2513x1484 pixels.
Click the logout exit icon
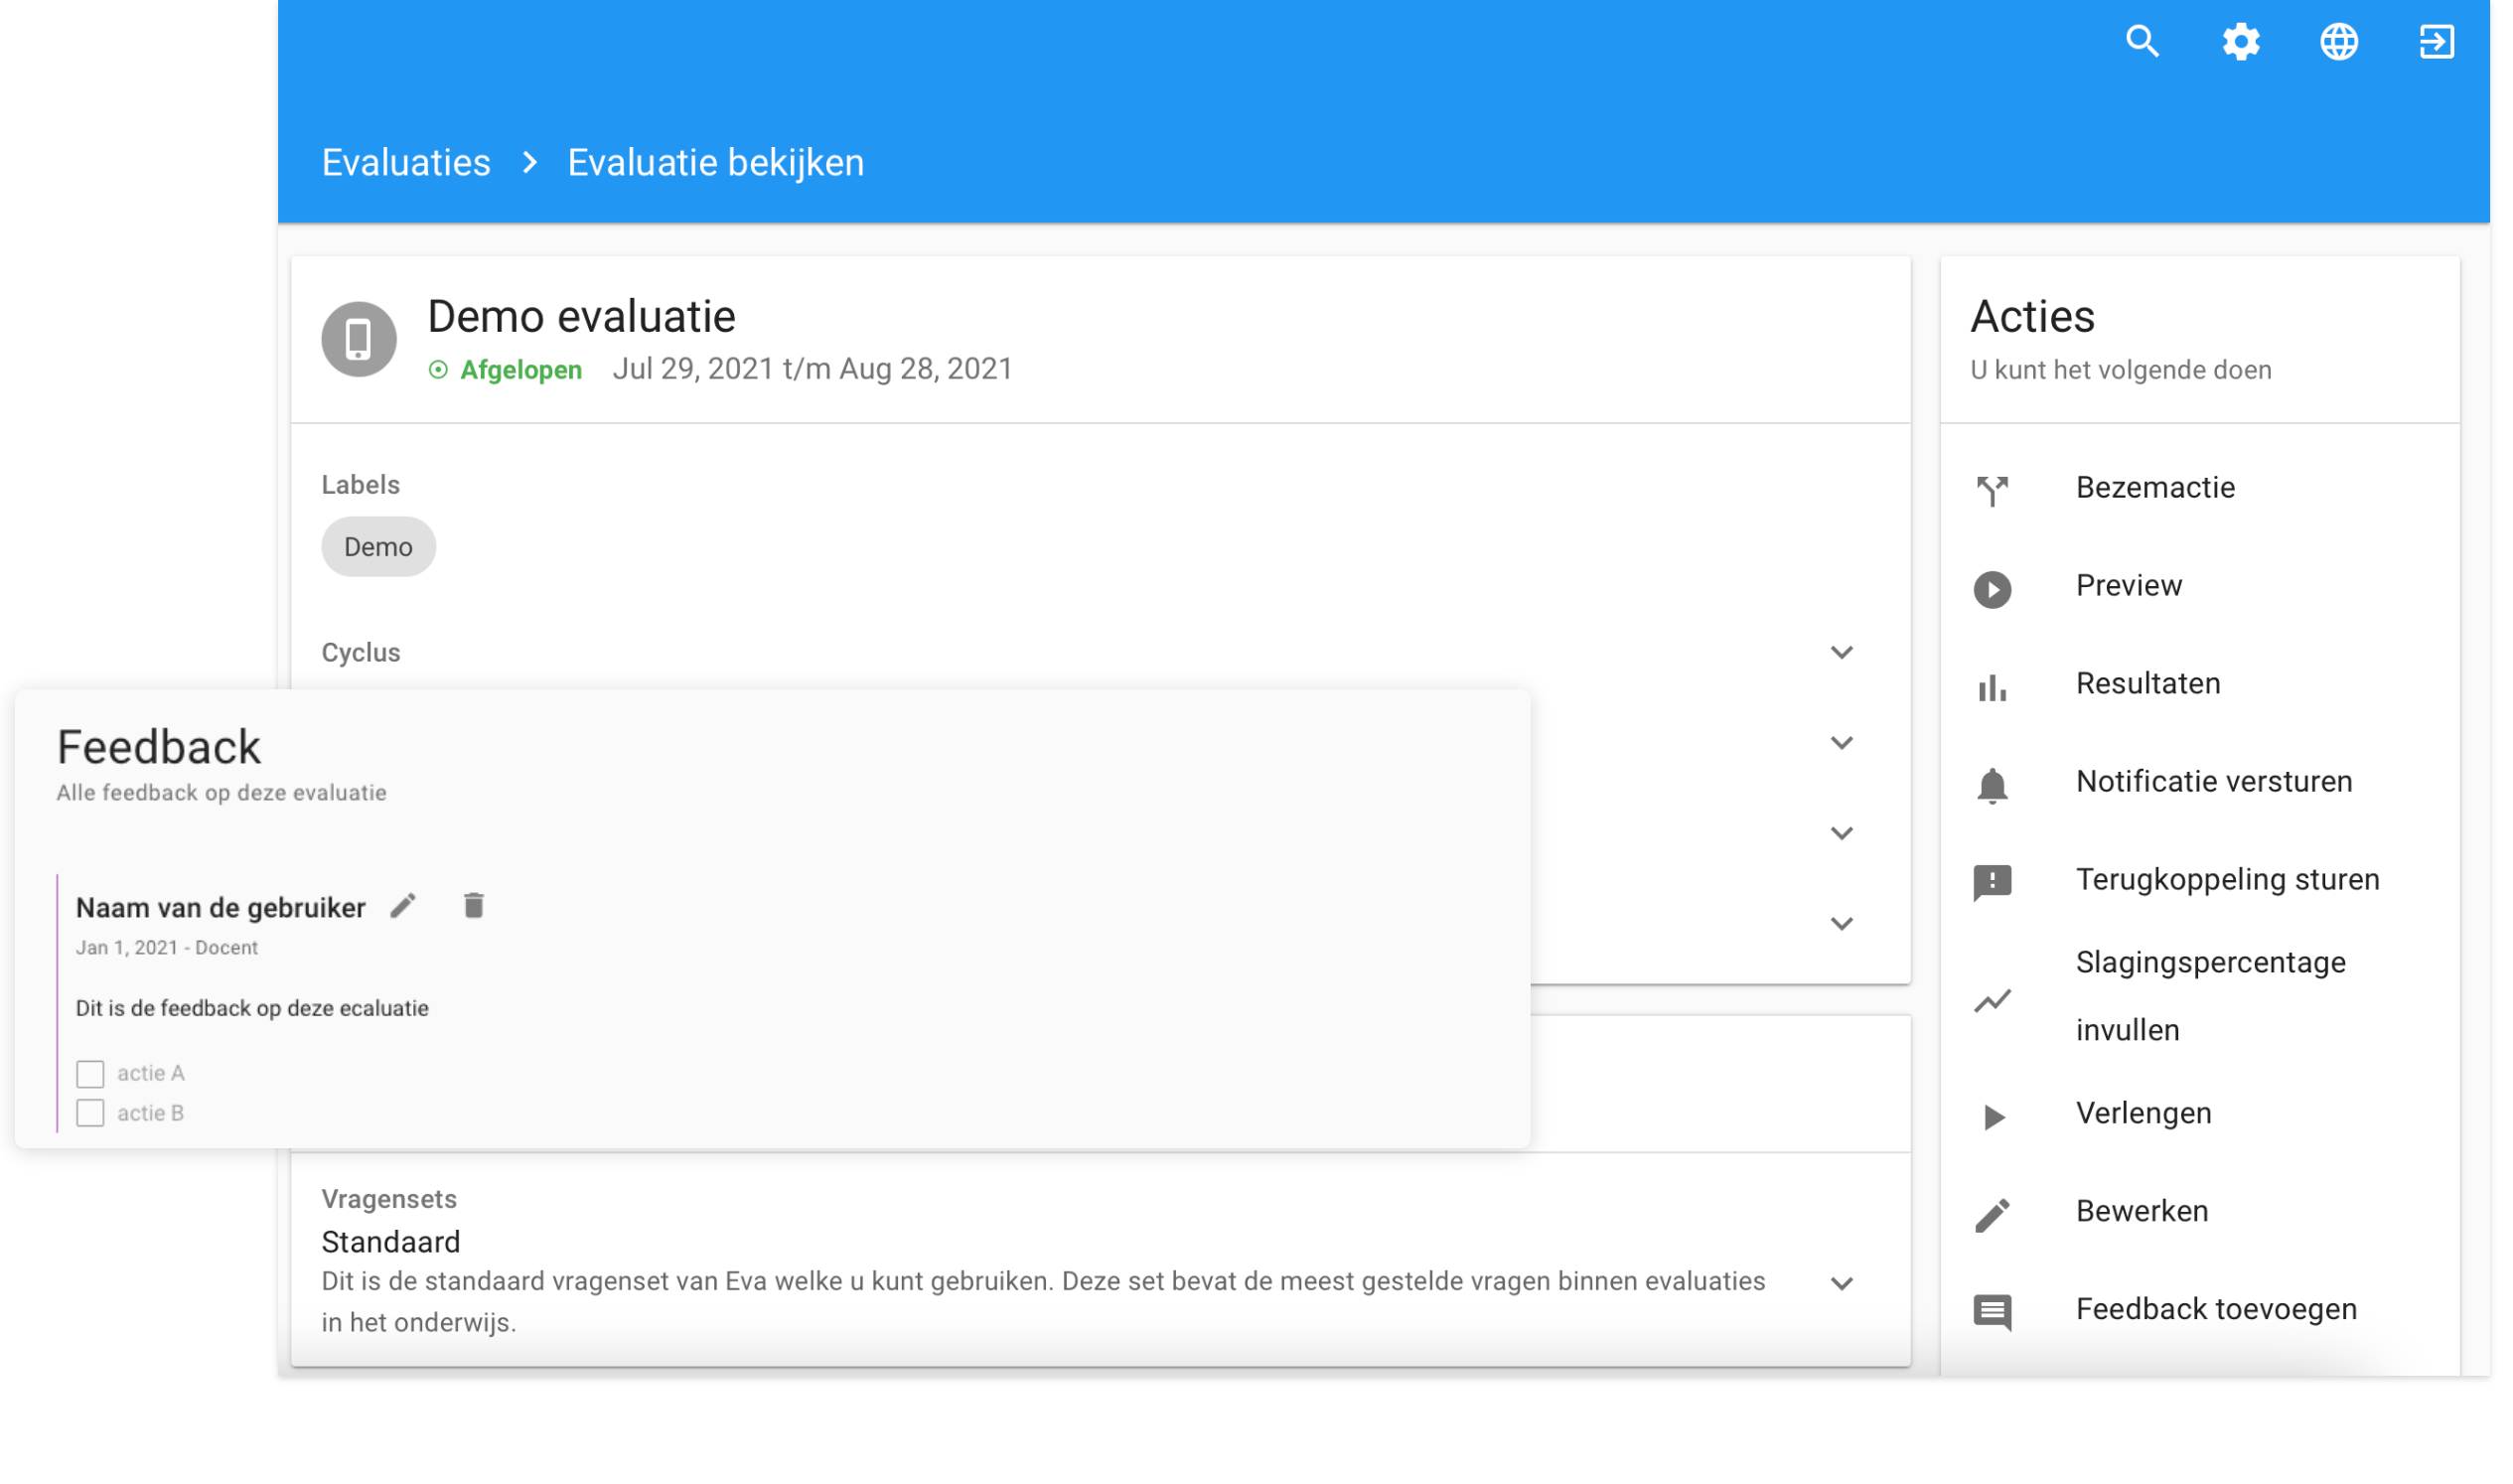pyautogui.click(x=2436, y=42)
